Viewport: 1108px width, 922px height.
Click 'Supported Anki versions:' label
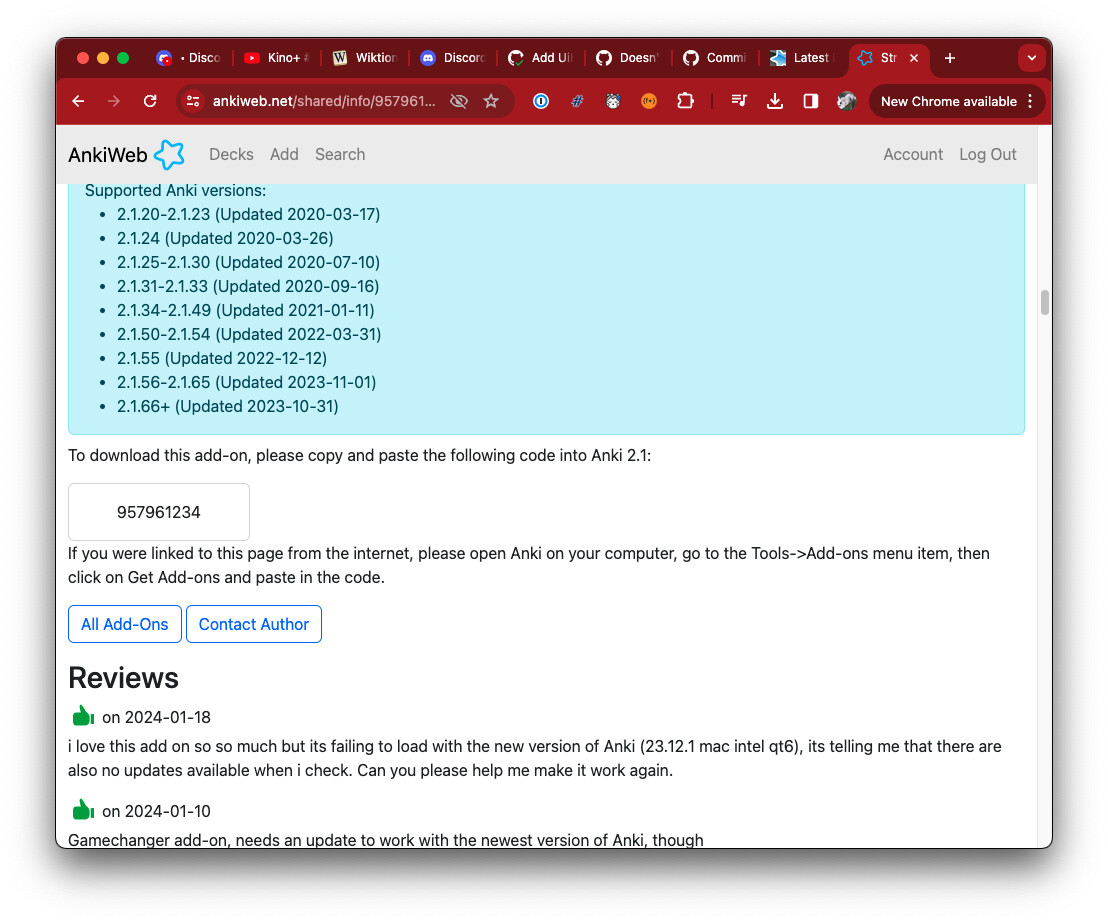coord(175,191)
